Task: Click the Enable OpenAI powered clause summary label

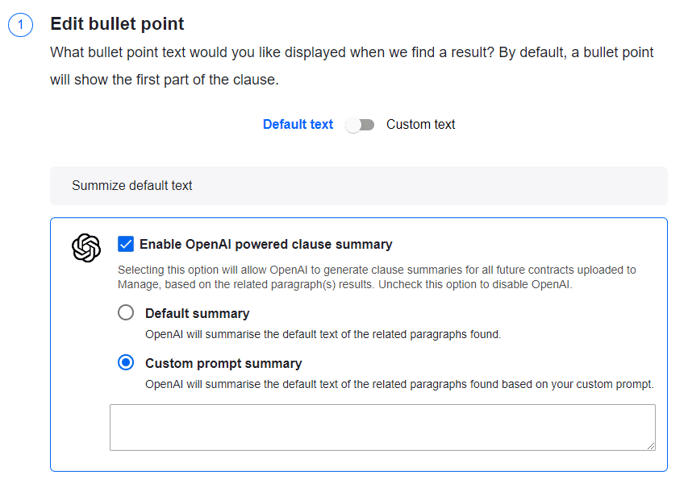Action: point(265,244)
